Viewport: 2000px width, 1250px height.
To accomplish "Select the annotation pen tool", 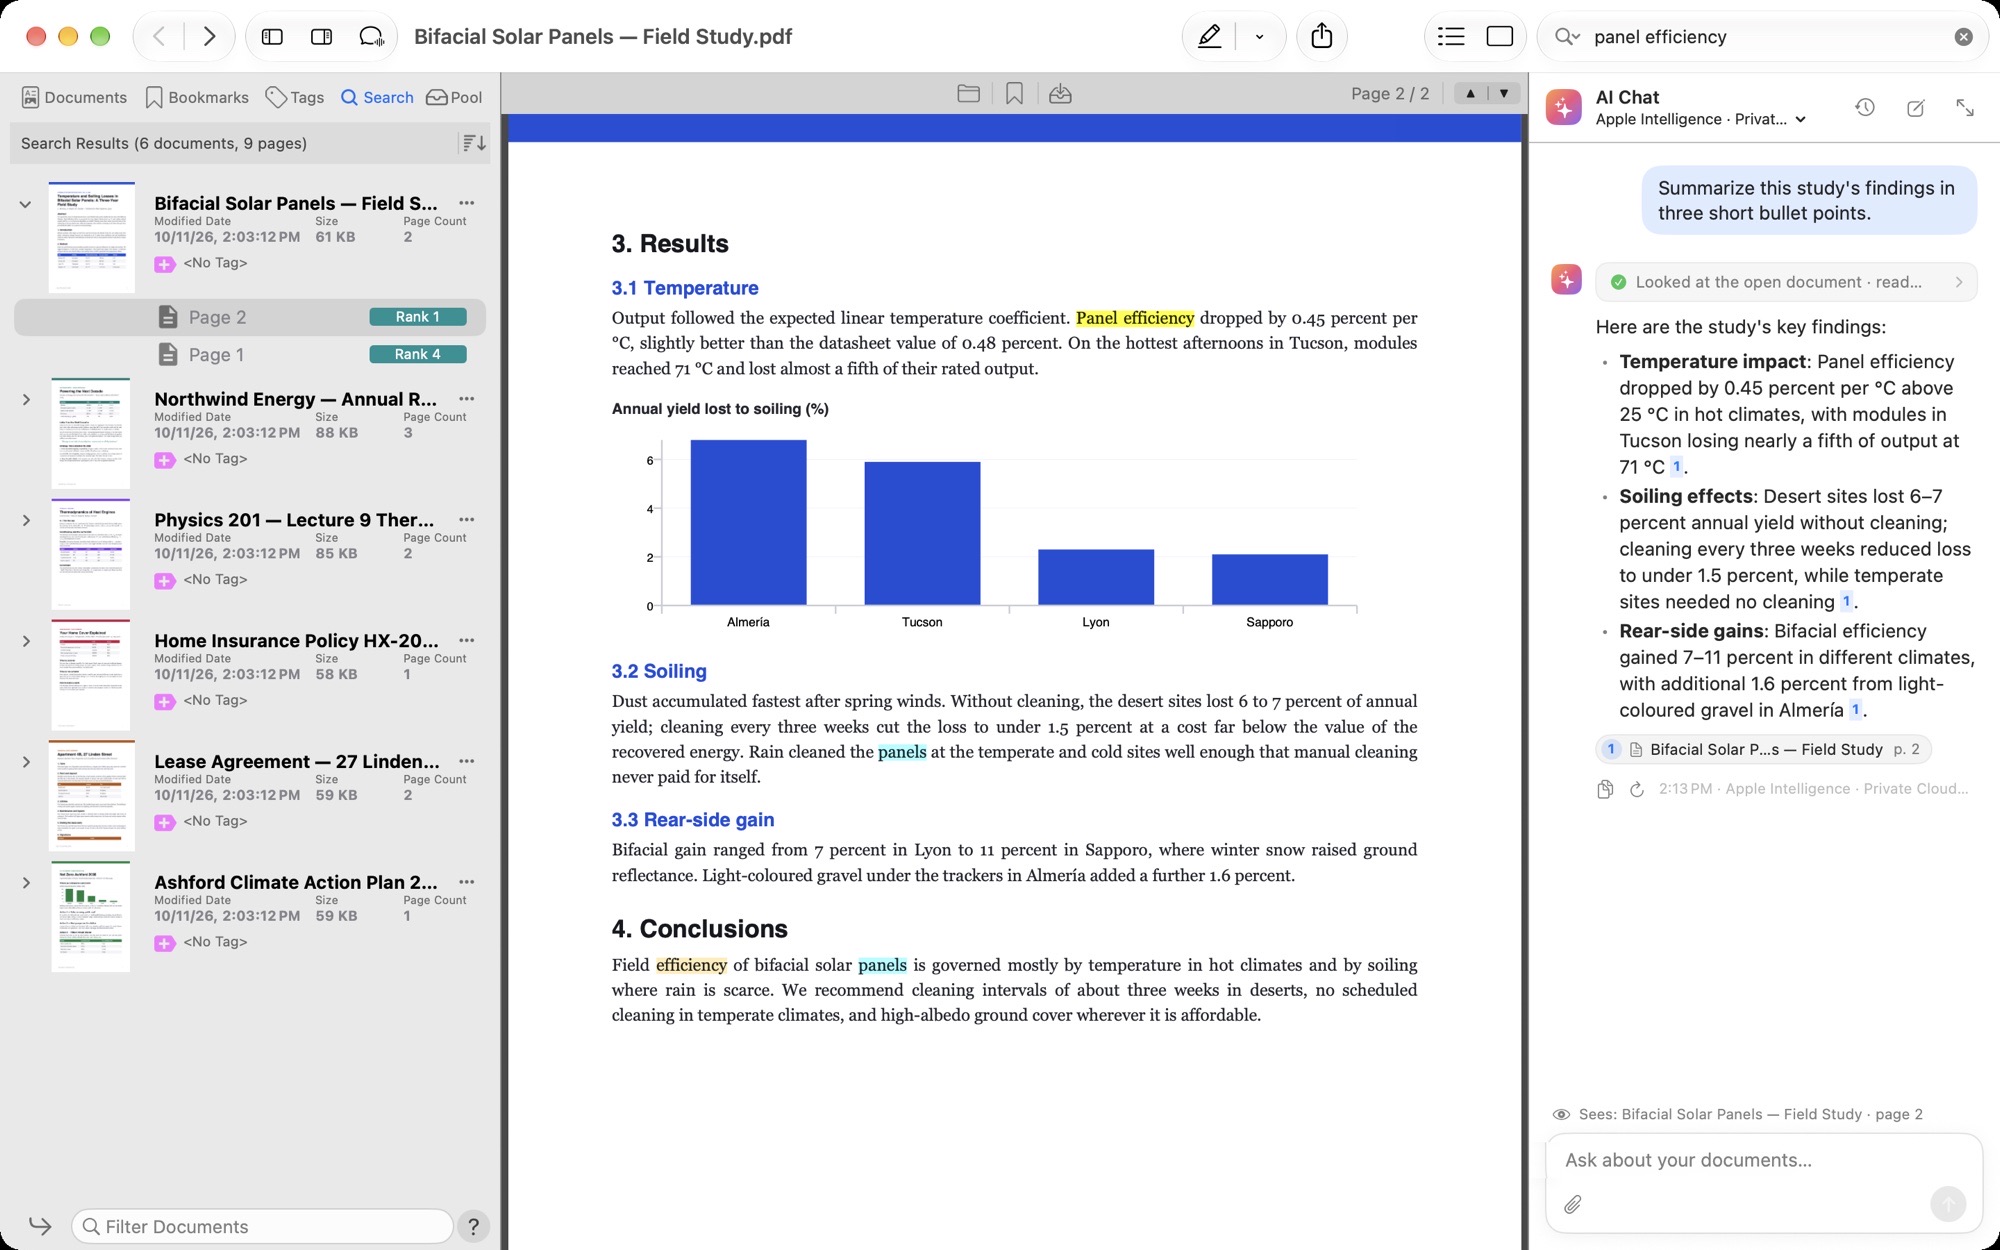I will (x=1209, y=37).
